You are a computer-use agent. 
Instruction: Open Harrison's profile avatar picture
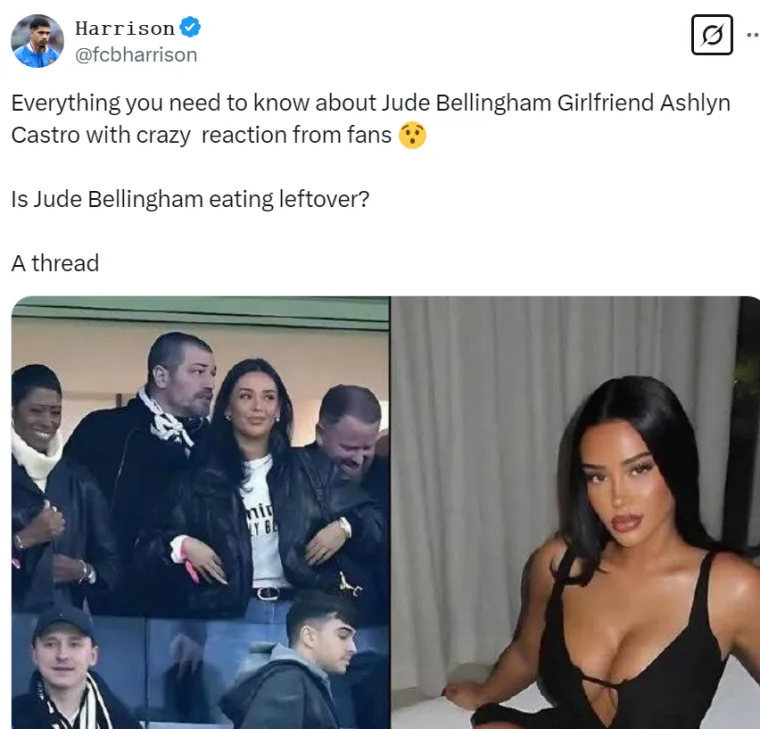[x=37, y=41]
